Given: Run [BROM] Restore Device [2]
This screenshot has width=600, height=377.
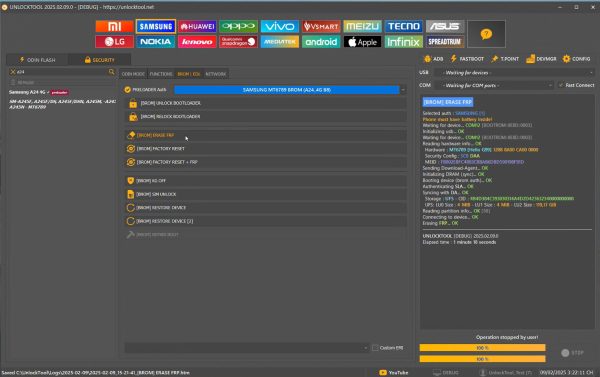Looking at the screenshot, I should pyautogui.click(x=266, y=221).
